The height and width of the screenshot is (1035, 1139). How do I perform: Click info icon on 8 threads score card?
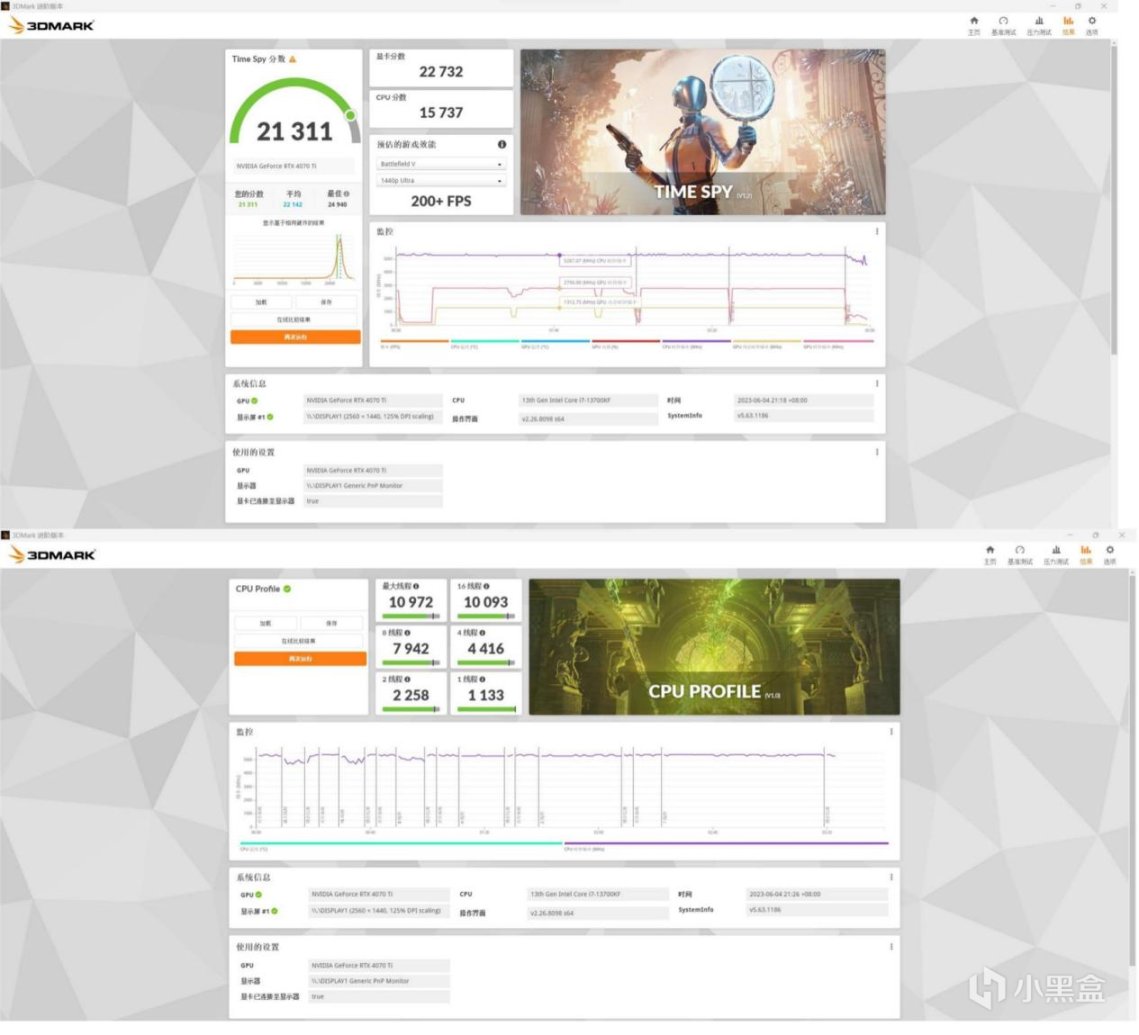408,633
